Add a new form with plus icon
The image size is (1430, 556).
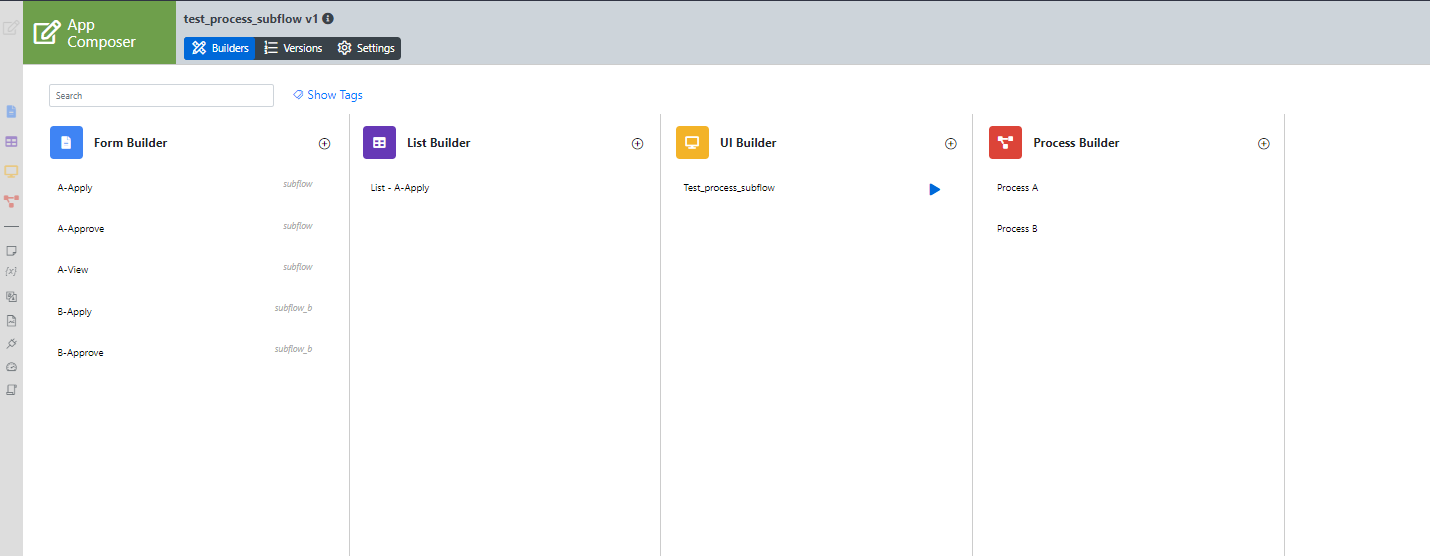pos(324,144)
